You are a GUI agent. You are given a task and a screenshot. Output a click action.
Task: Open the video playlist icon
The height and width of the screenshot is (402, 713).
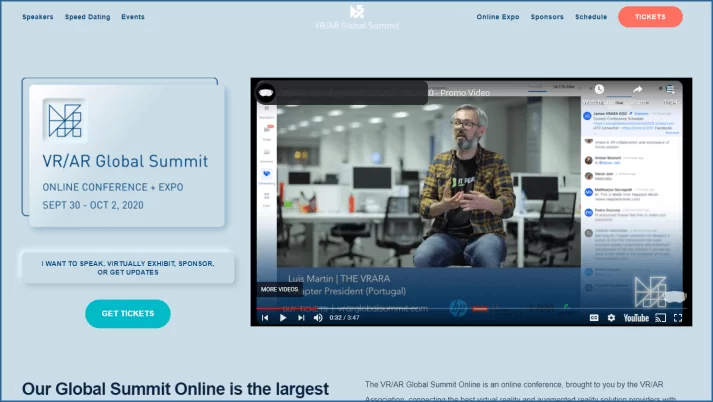670,89
